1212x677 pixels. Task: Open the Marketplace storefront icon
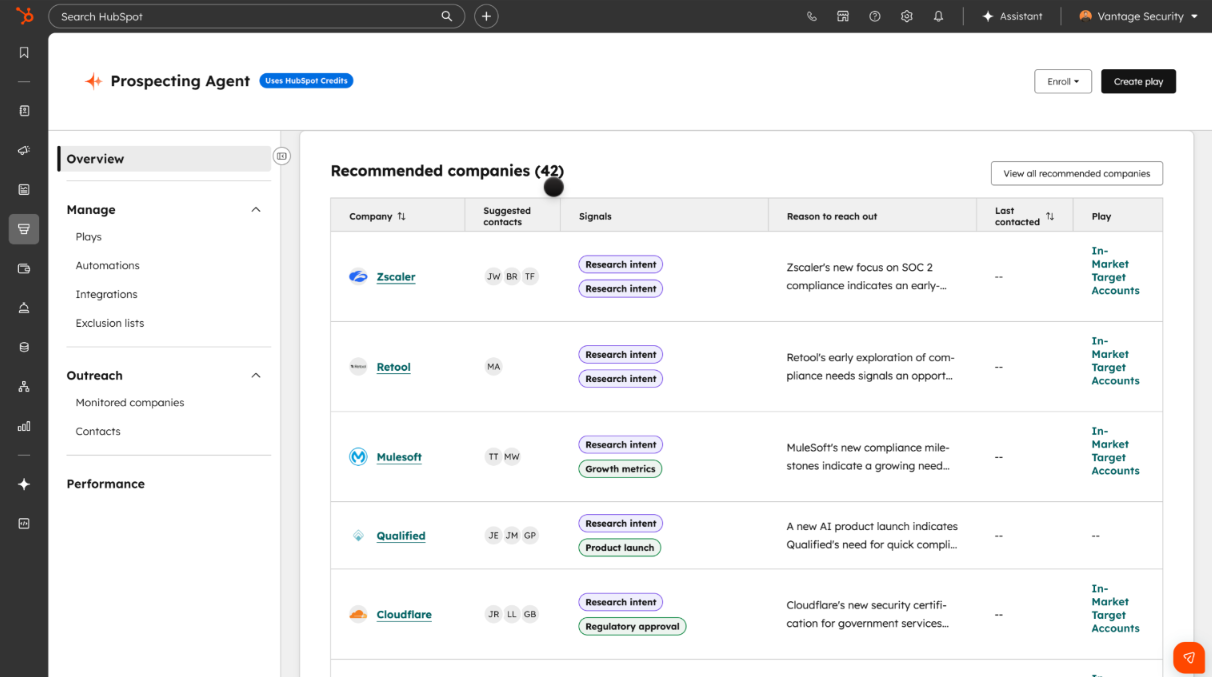coord(843,16)
